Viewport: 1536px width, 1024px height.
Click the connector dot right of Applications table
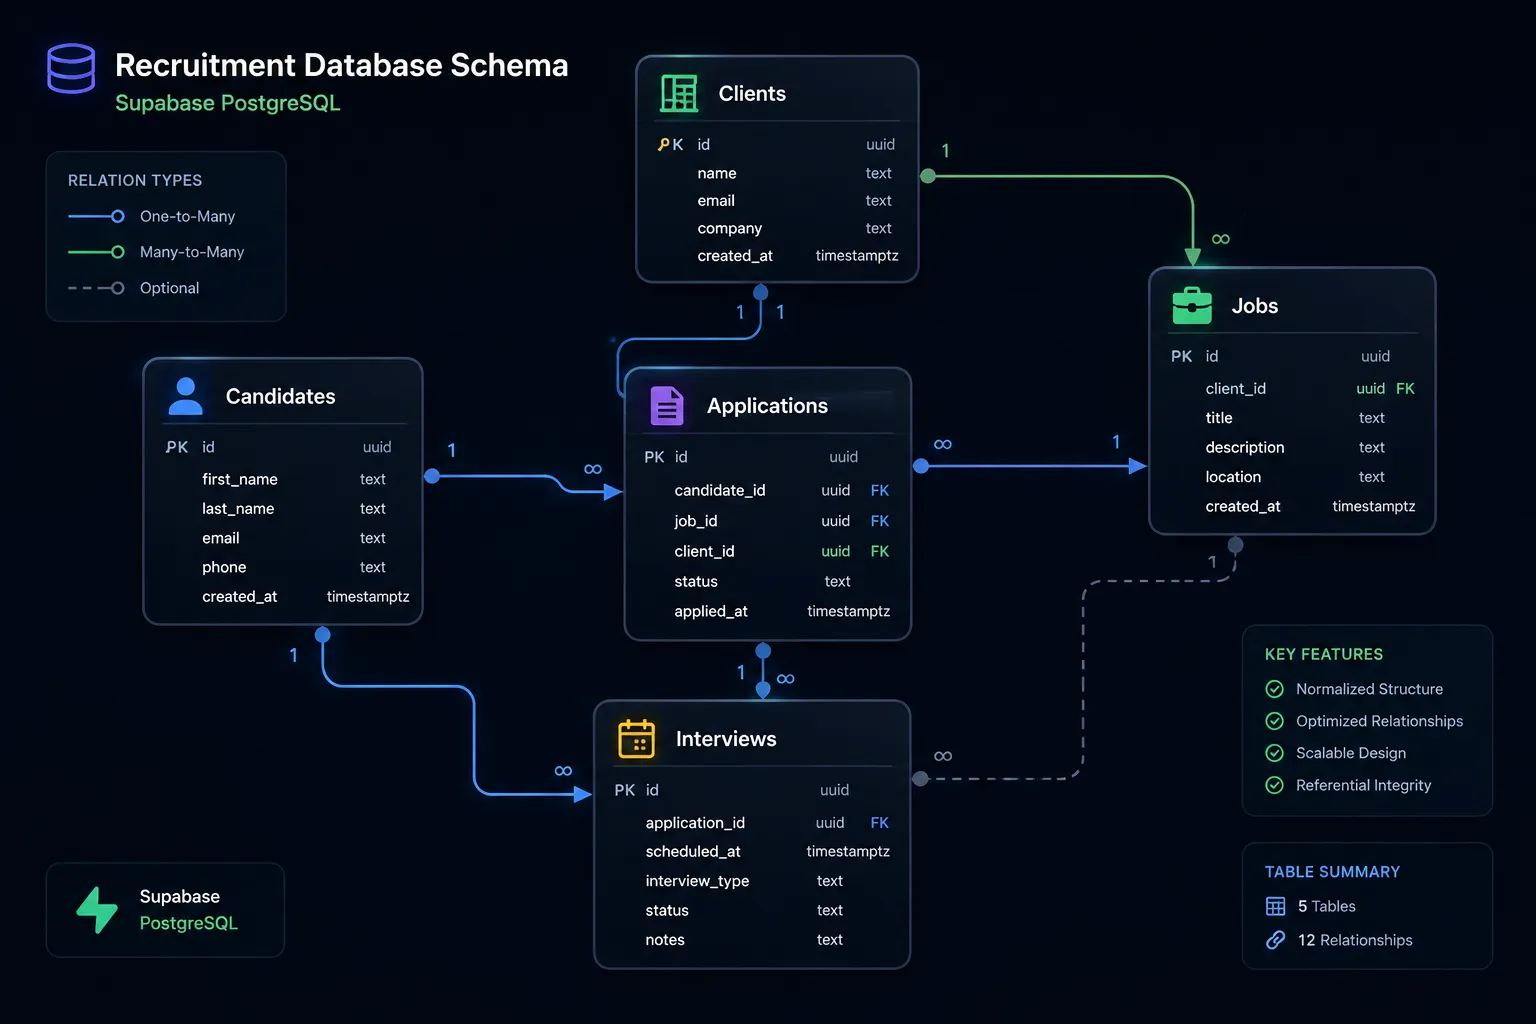[x=921, y=466]
